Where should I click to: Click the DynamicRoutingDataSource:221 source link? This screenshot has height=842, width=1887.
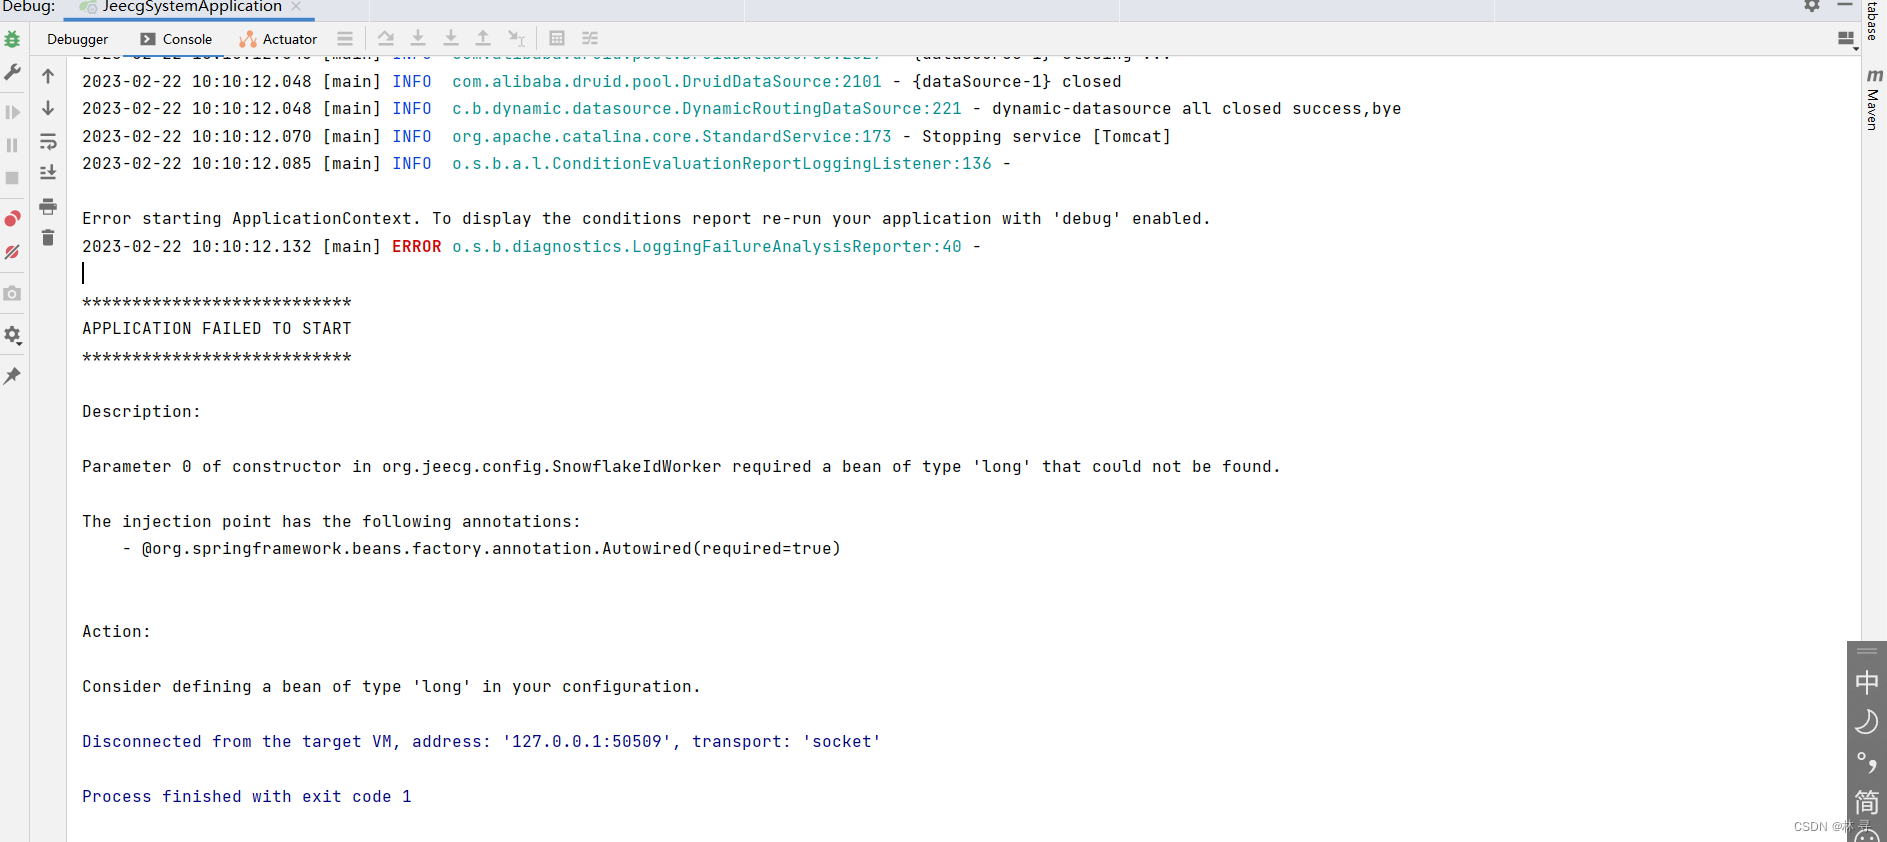(707, 109)
